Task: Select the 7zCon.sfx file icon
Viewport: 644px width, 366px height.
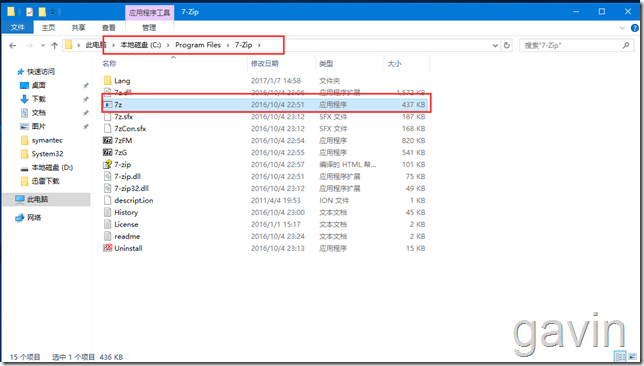Action: pyautogui.click(x=108, y=129)
